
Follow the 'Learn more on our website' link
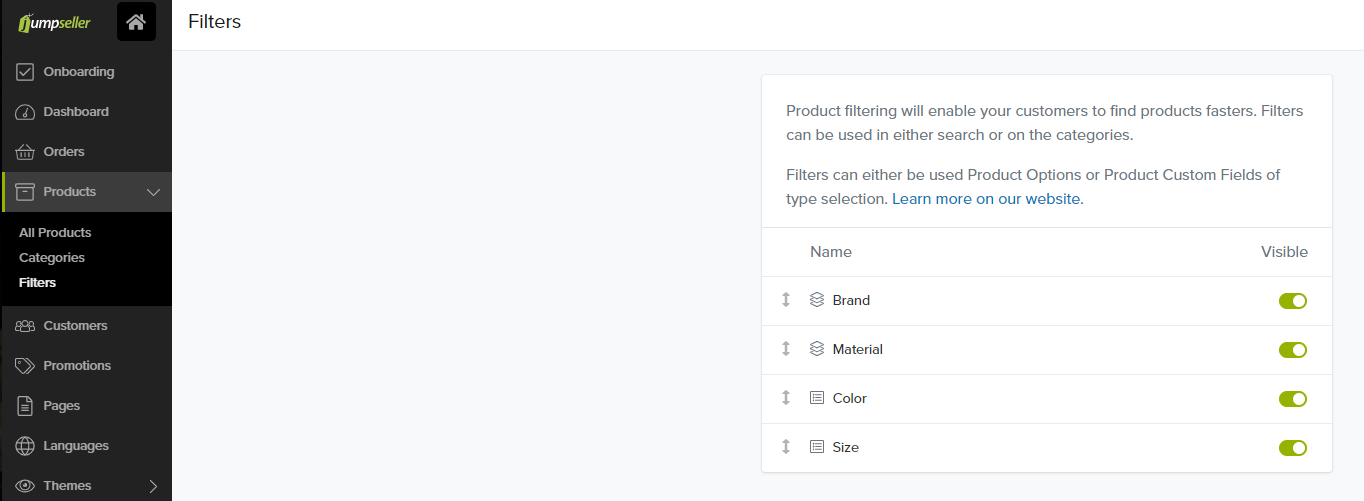point(986,199)
